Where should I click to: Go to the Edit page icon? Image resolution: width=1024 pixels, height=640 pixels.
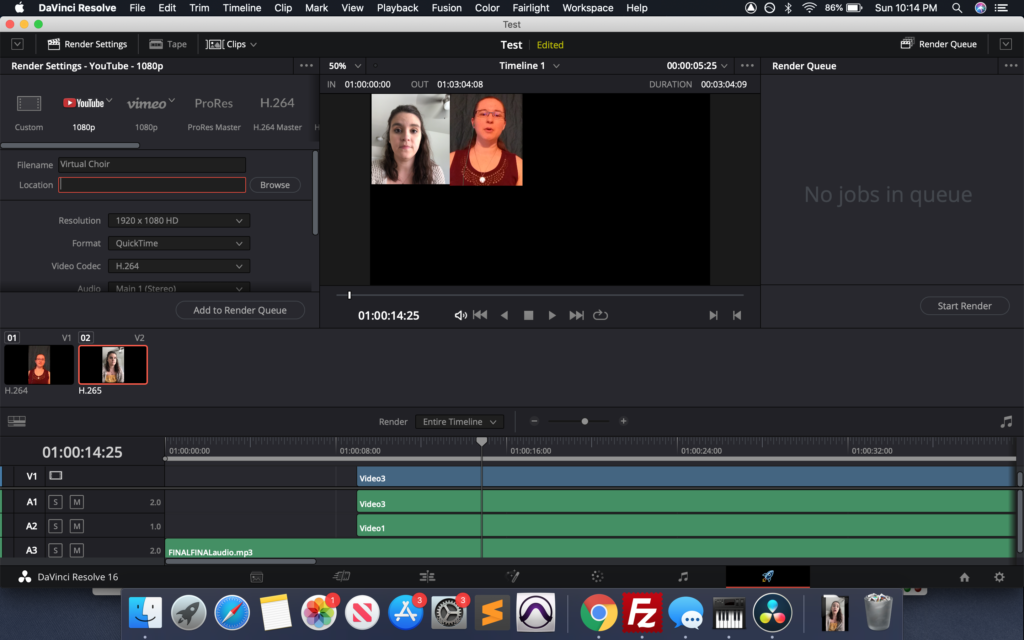pyautogui.click(x=427, y=577)
